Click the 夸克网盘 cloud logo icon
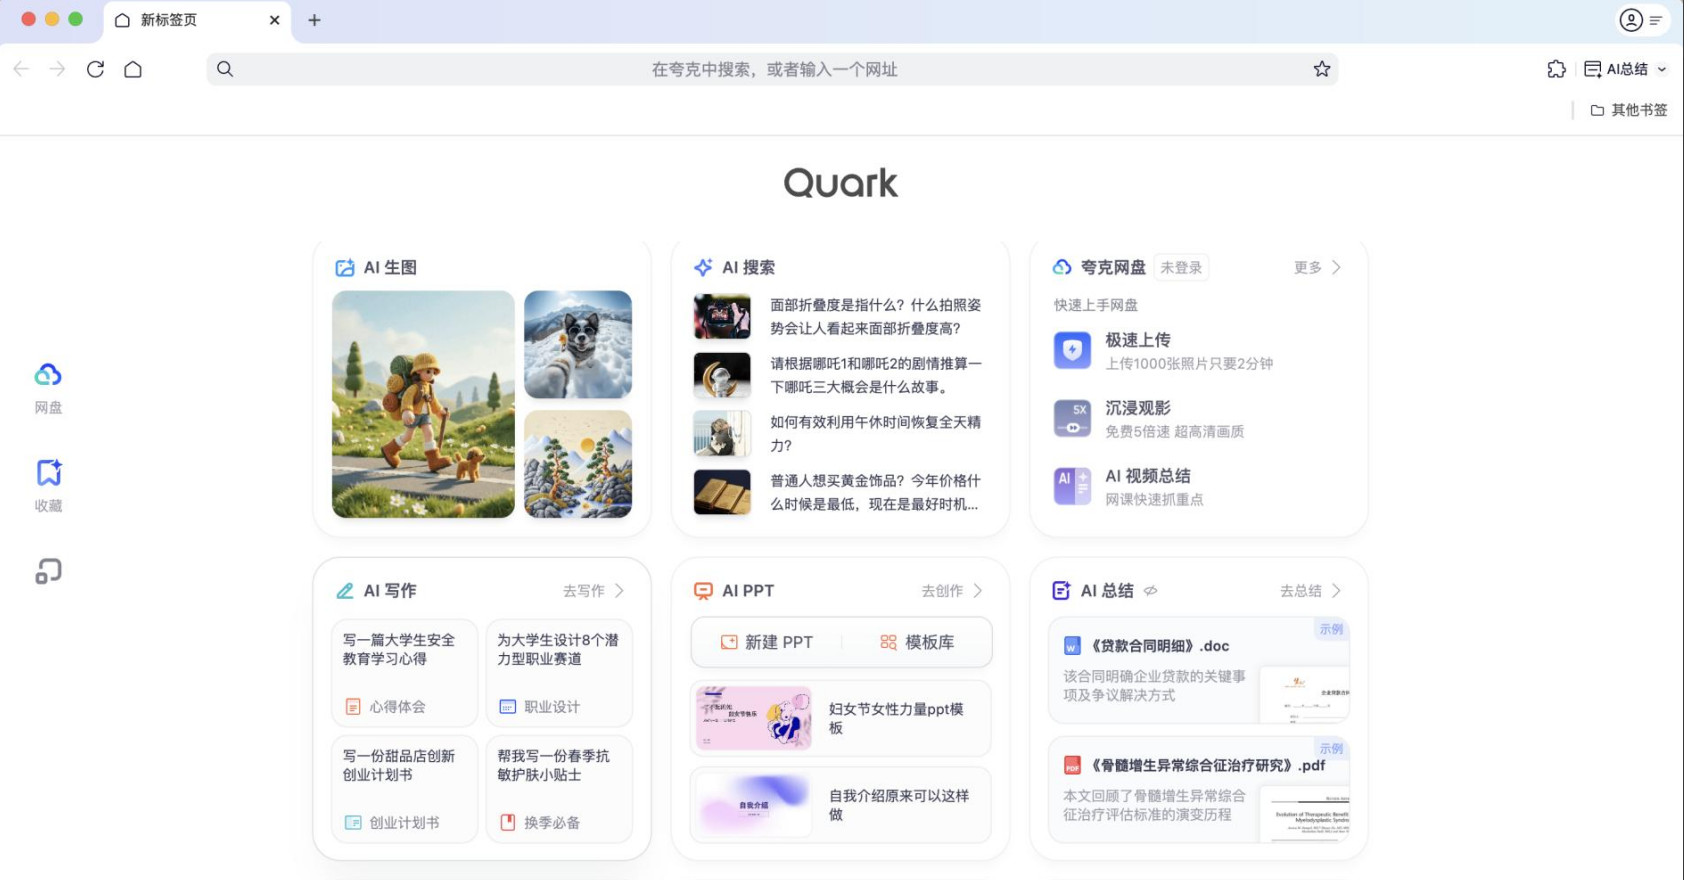The height and width of the screenshot is (880, 1684). click(x=1062, y=268)
